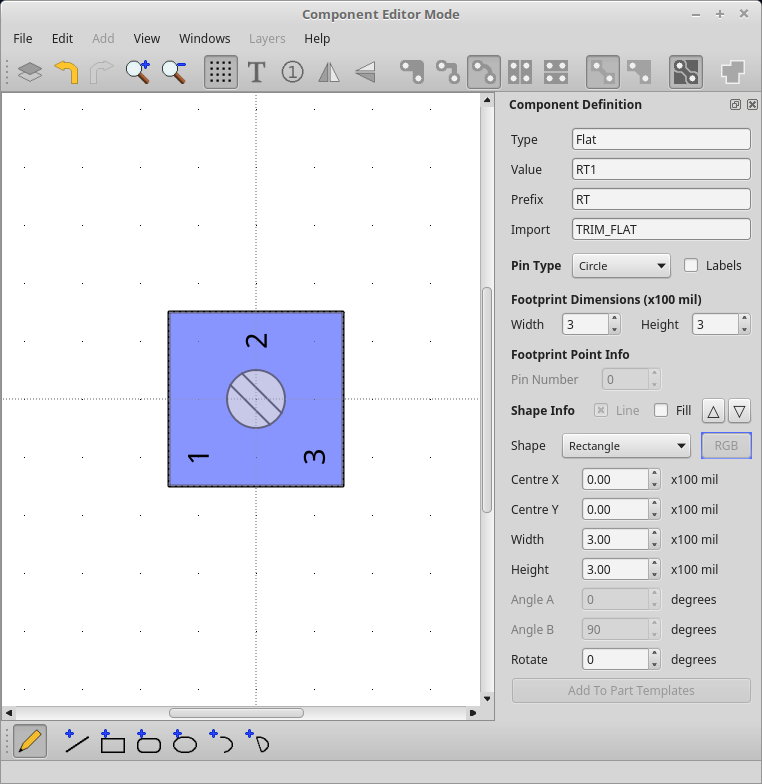Choose the add rectangle tool
This screenshot has height=784, width=762.
pyautogui.click(x=112, y=741)
